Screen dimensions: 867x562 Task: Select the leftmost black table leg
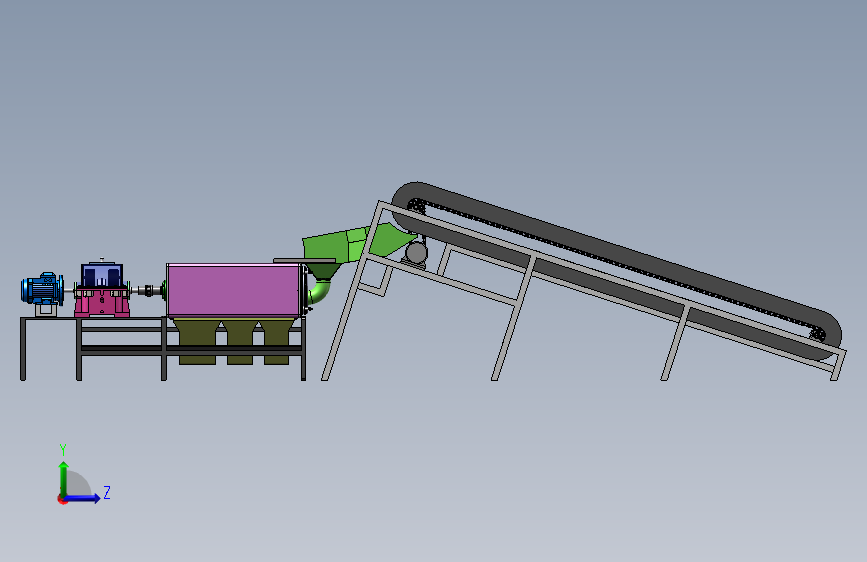23,349
